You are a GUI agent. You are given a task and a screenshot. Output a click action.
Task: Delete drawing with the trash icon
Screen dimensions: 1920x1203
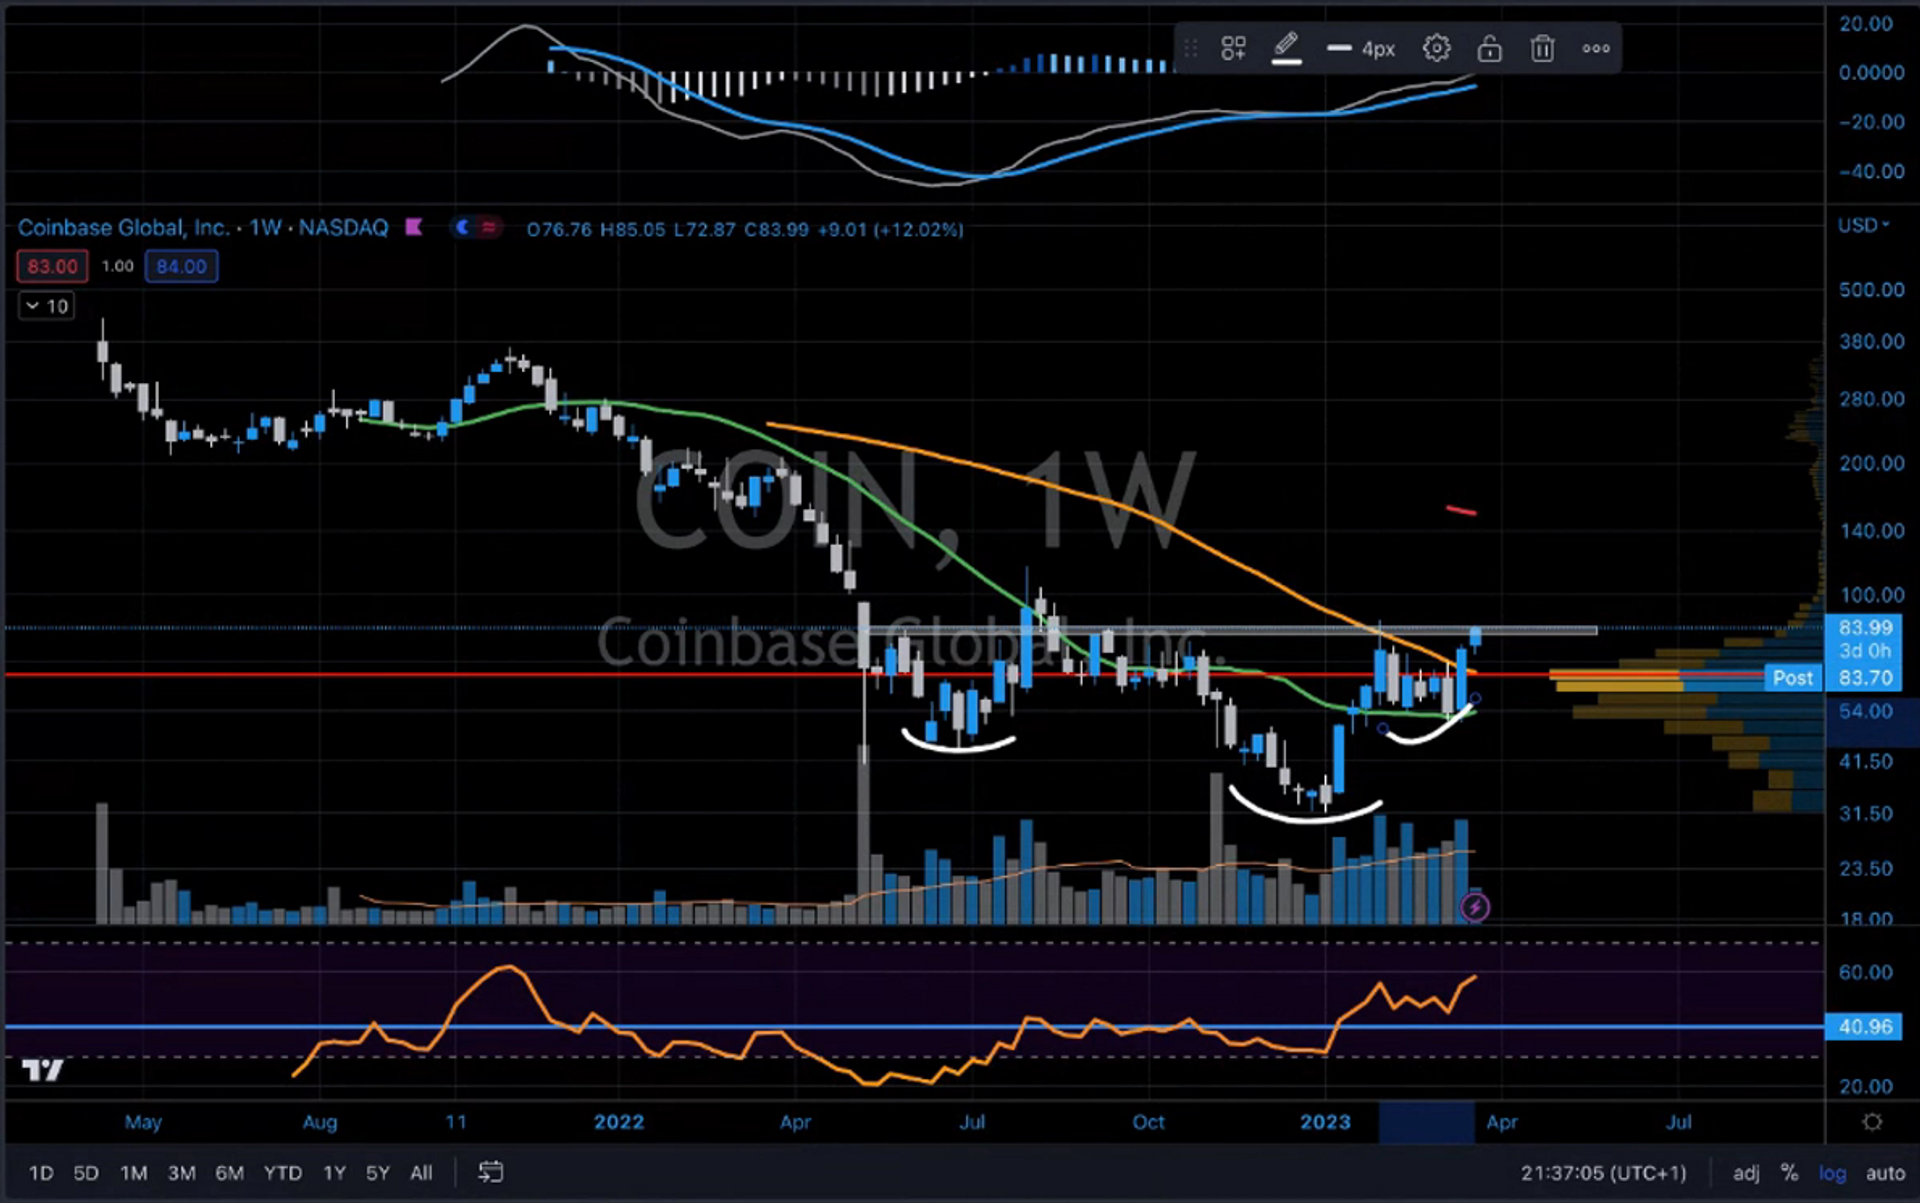[1542, 49]
